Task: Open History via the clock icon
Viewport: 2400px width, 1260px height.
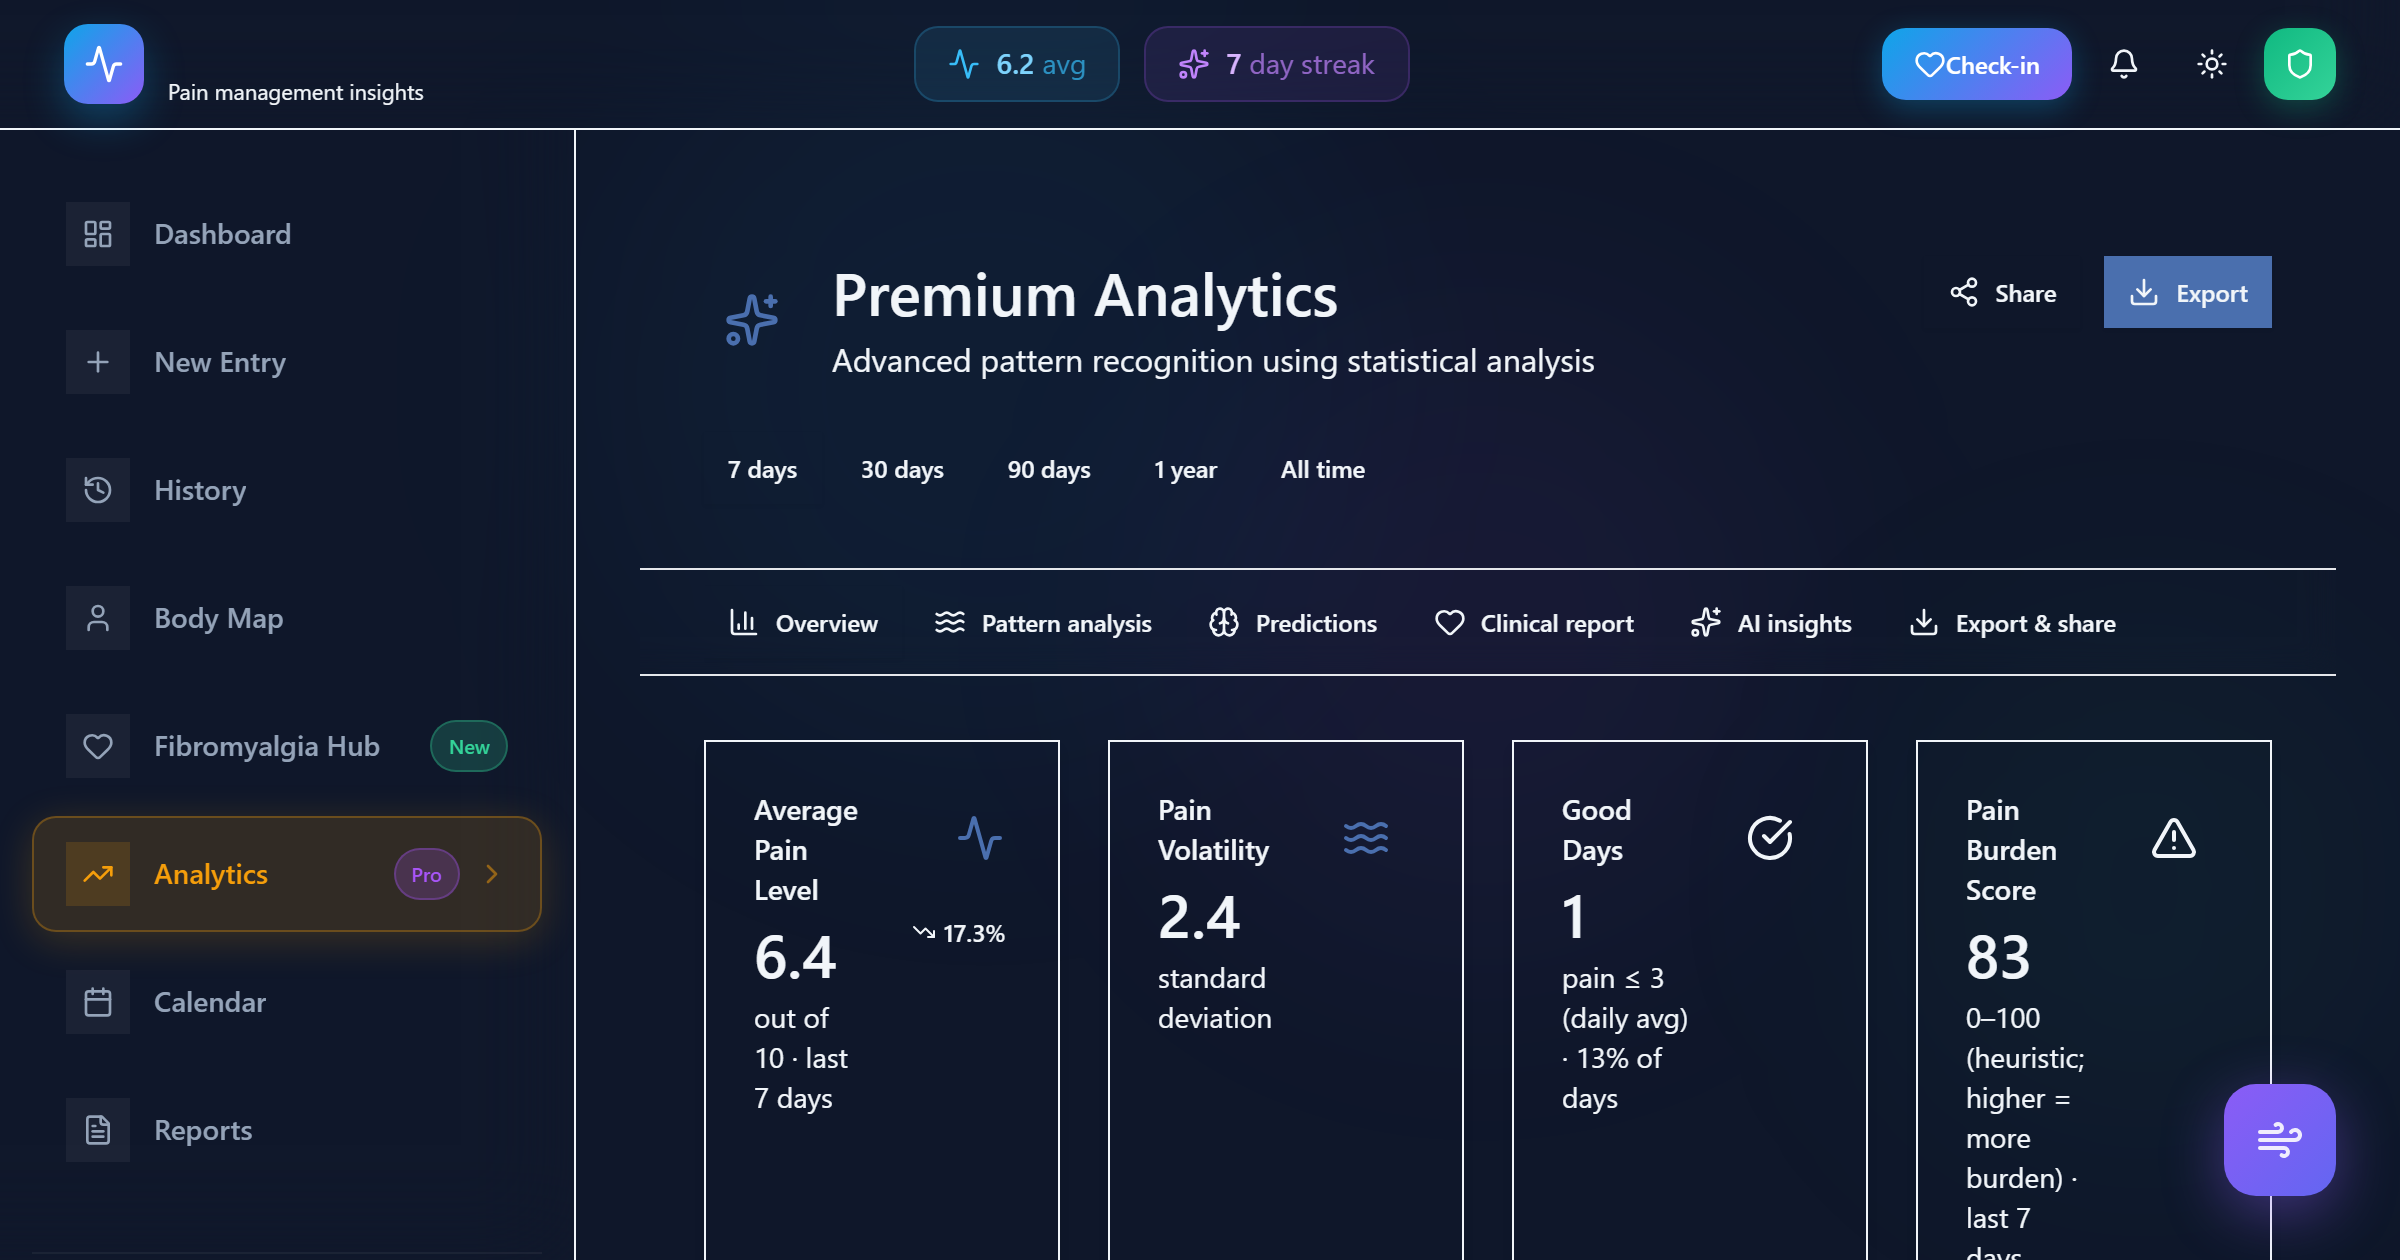Action: pyautogui.click(x=97, y=490)
